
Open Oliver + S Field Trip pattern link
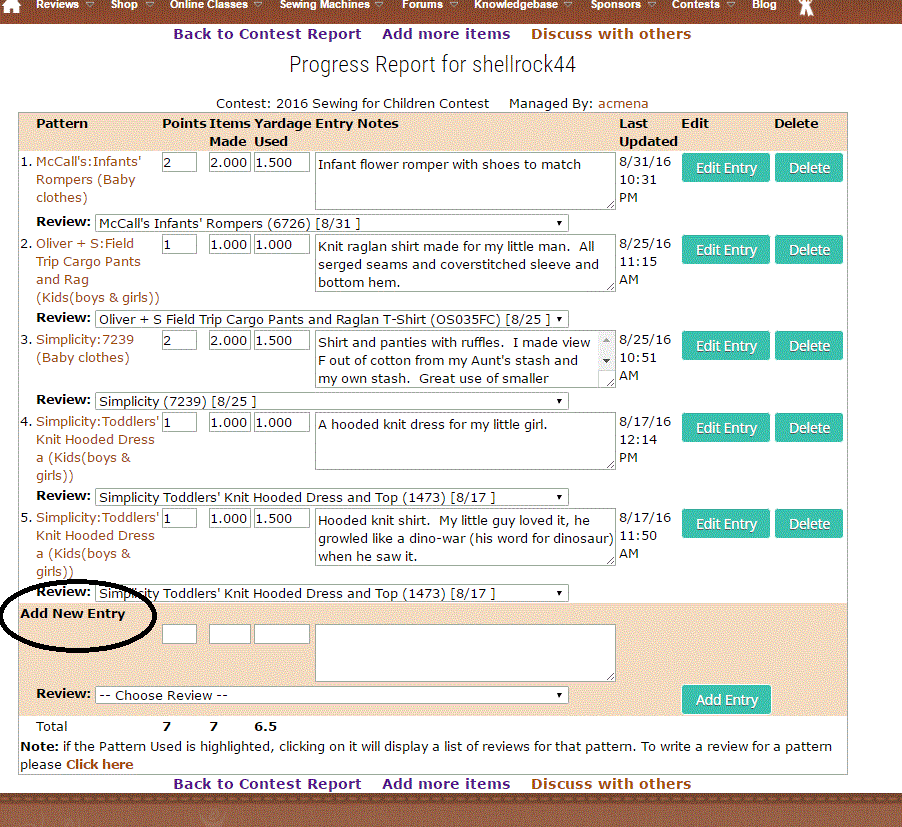click(97, 270)
